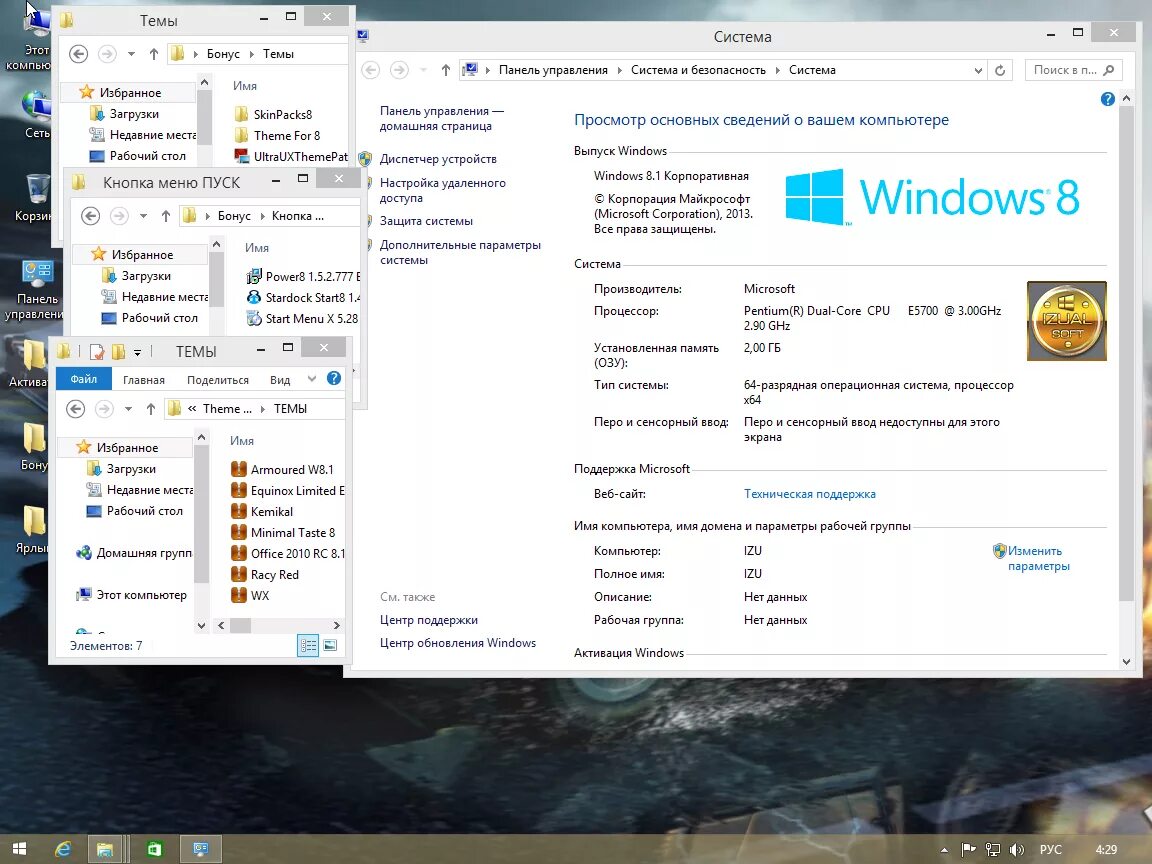The image size is (1152, 864).
Task: Select Stardock Start8 file
Action: [x=303, y=298]
